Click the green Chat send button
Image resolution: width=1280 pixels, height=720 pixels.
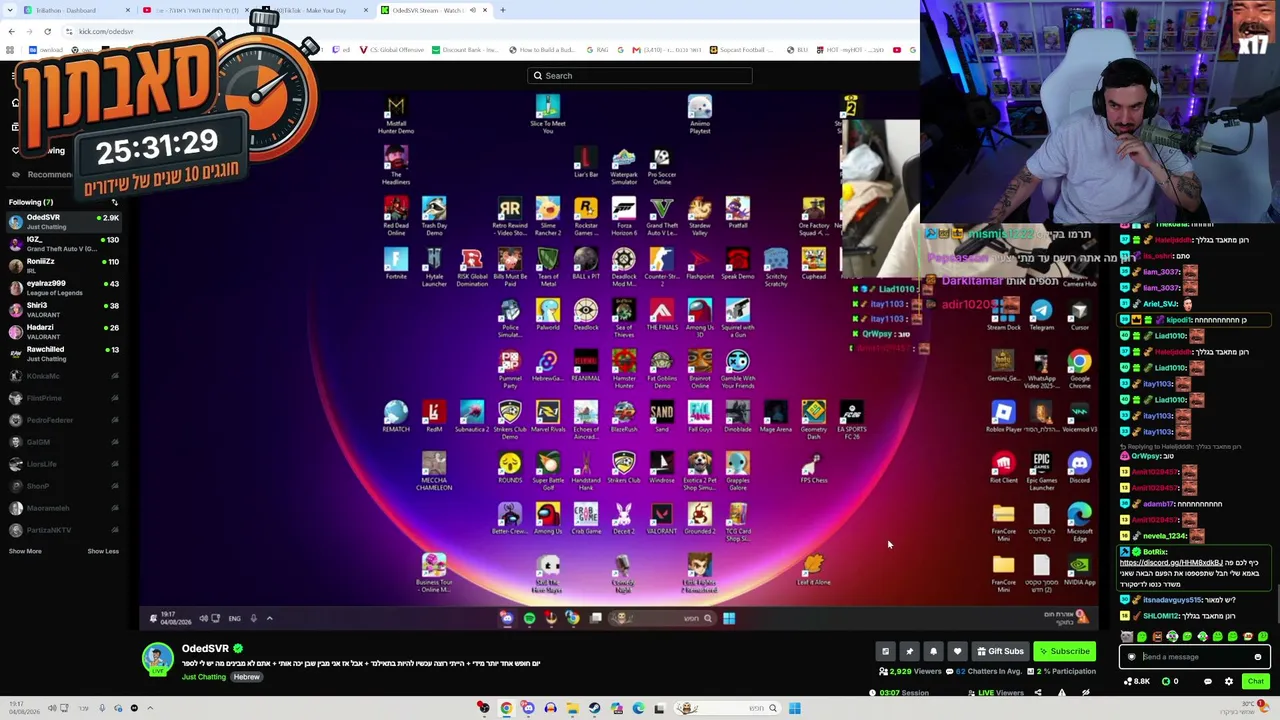click(1256, 681)
